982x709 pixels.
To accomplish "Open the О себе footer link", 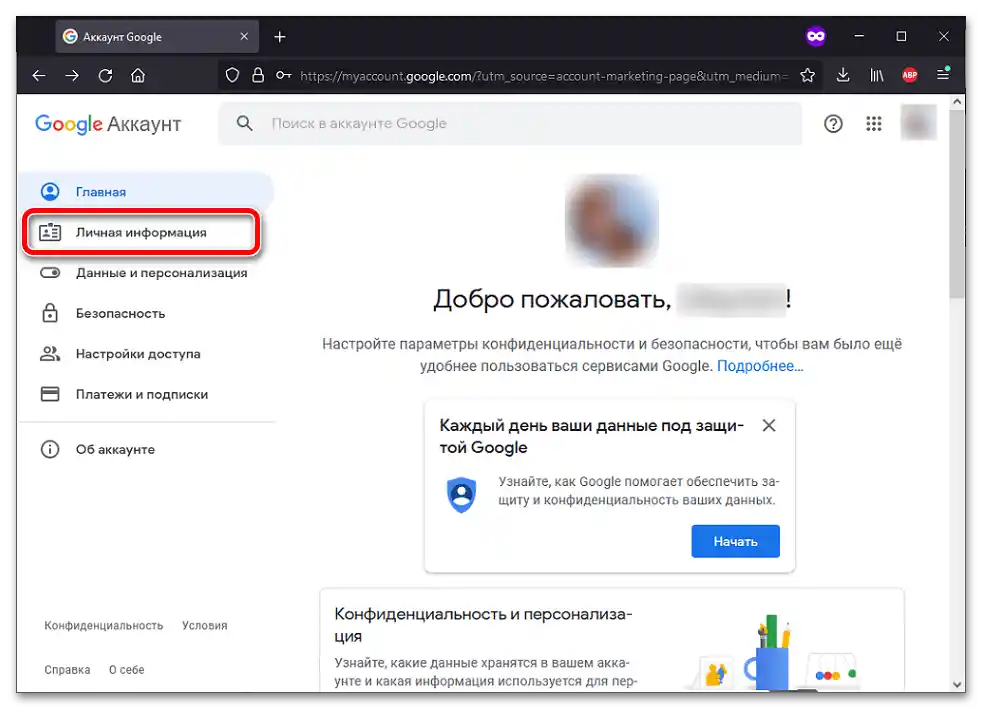I will click(x=127, y=670).
